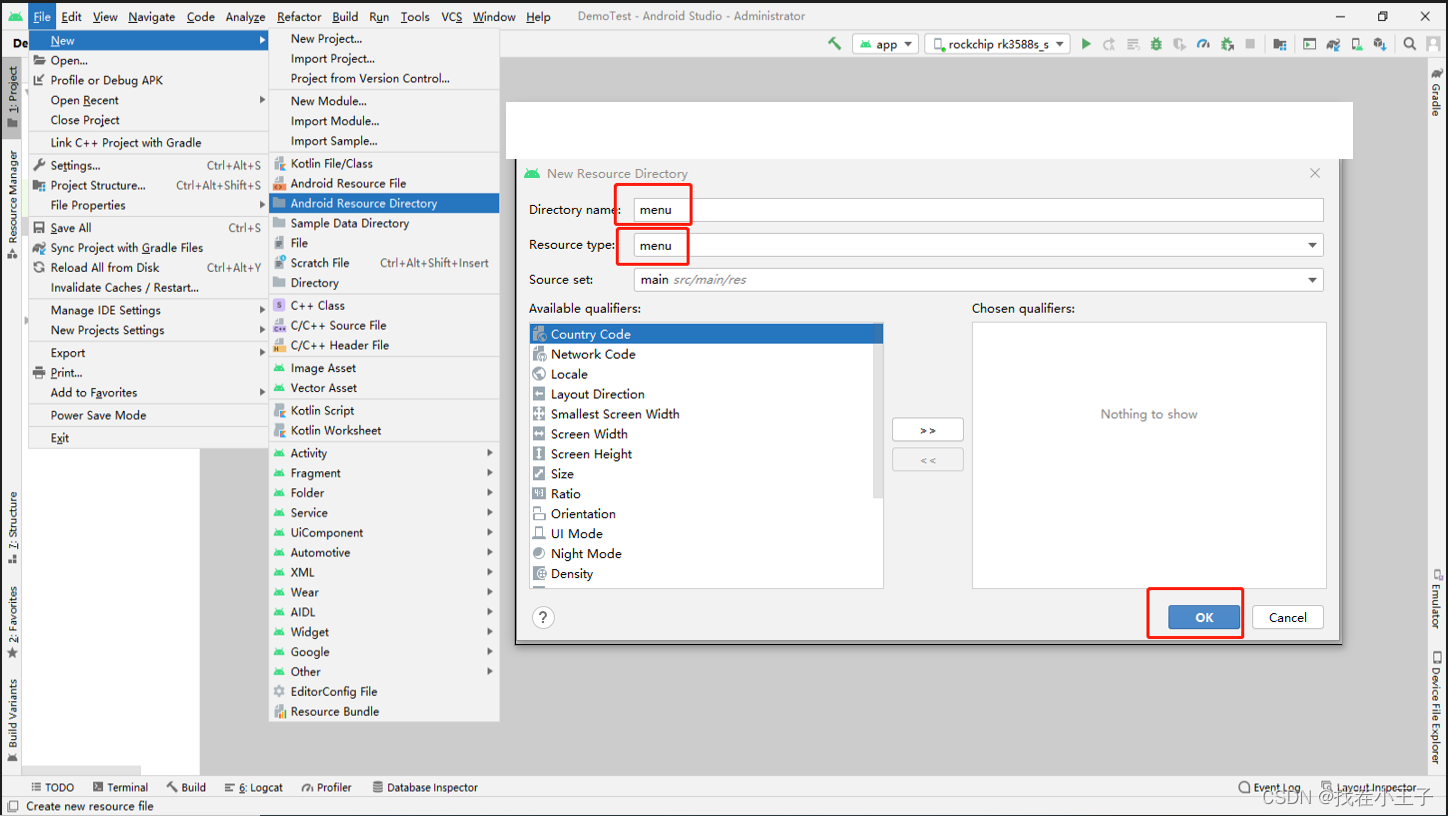Click the << remove qualifier button
Viewport: 1448px width, 816px height.
(x=928, y=460)
